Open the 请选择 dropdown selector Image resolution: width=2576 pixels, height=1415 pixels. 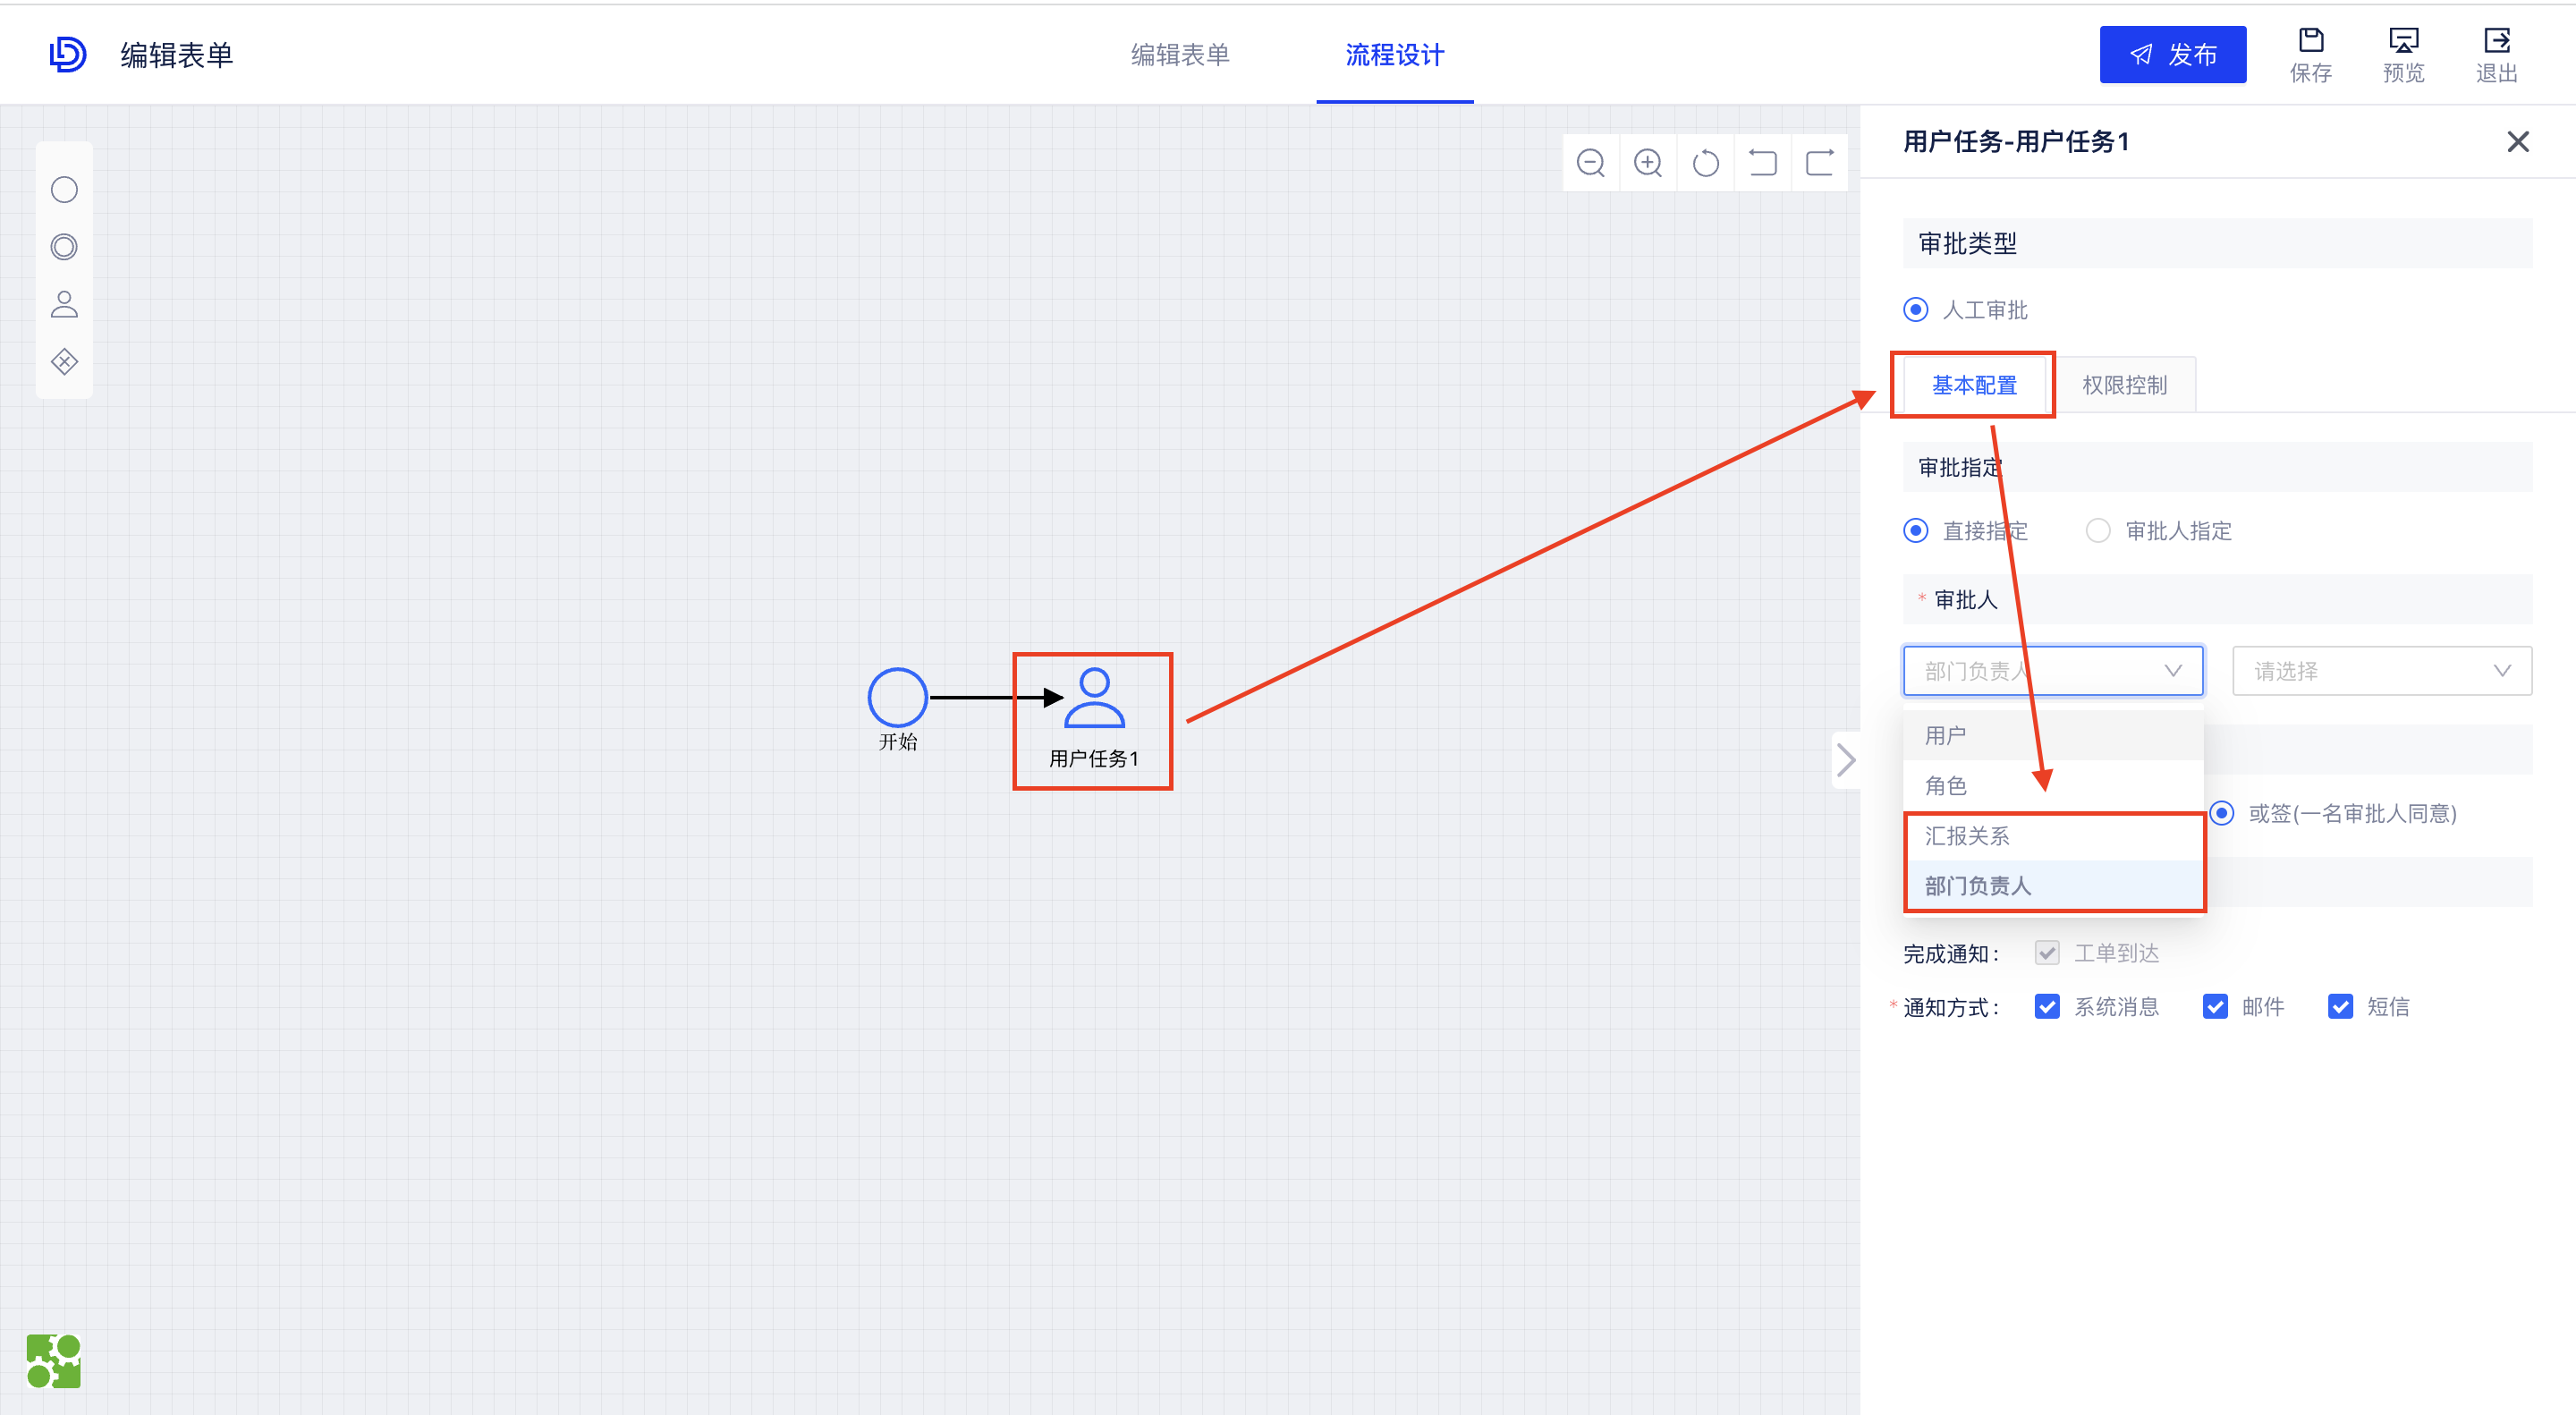tap(2382, 671)
